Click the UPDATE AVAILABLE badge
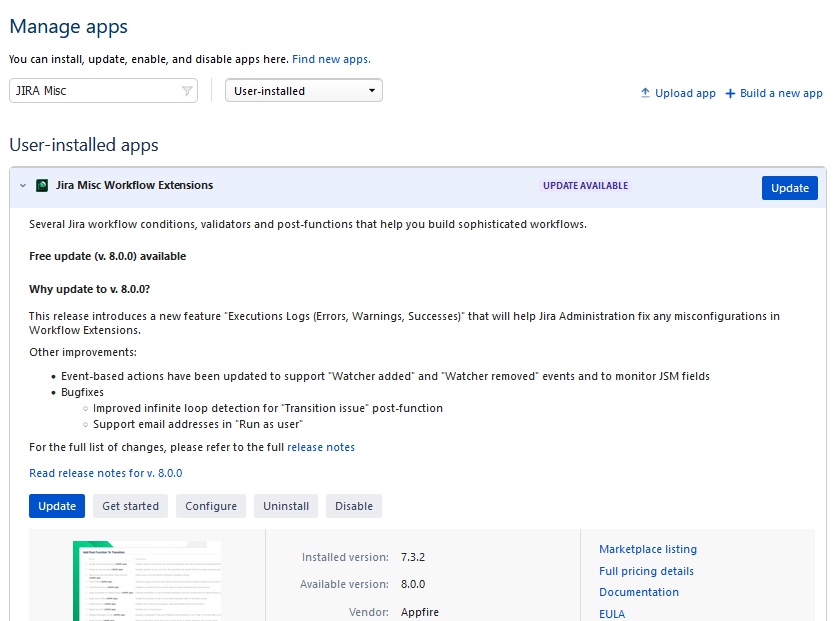The height and width of the screenshot is (621, 838). [585, 185]
